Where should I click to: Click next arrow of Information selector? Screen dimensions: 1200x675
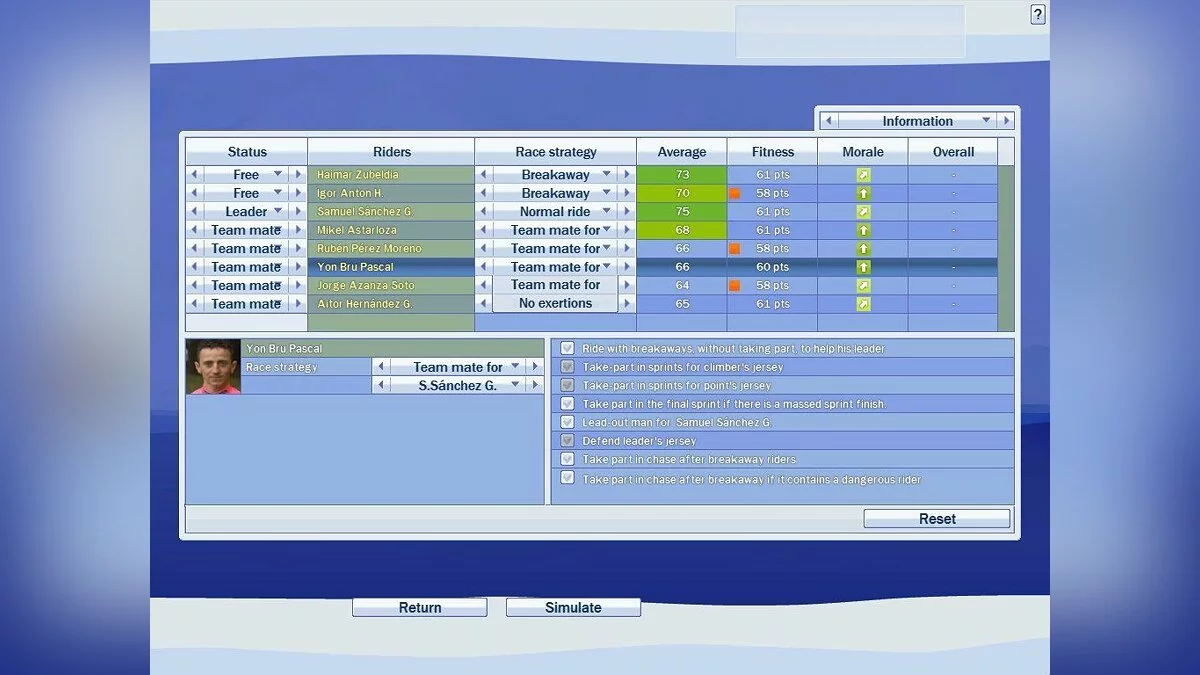pos(1006,121)
